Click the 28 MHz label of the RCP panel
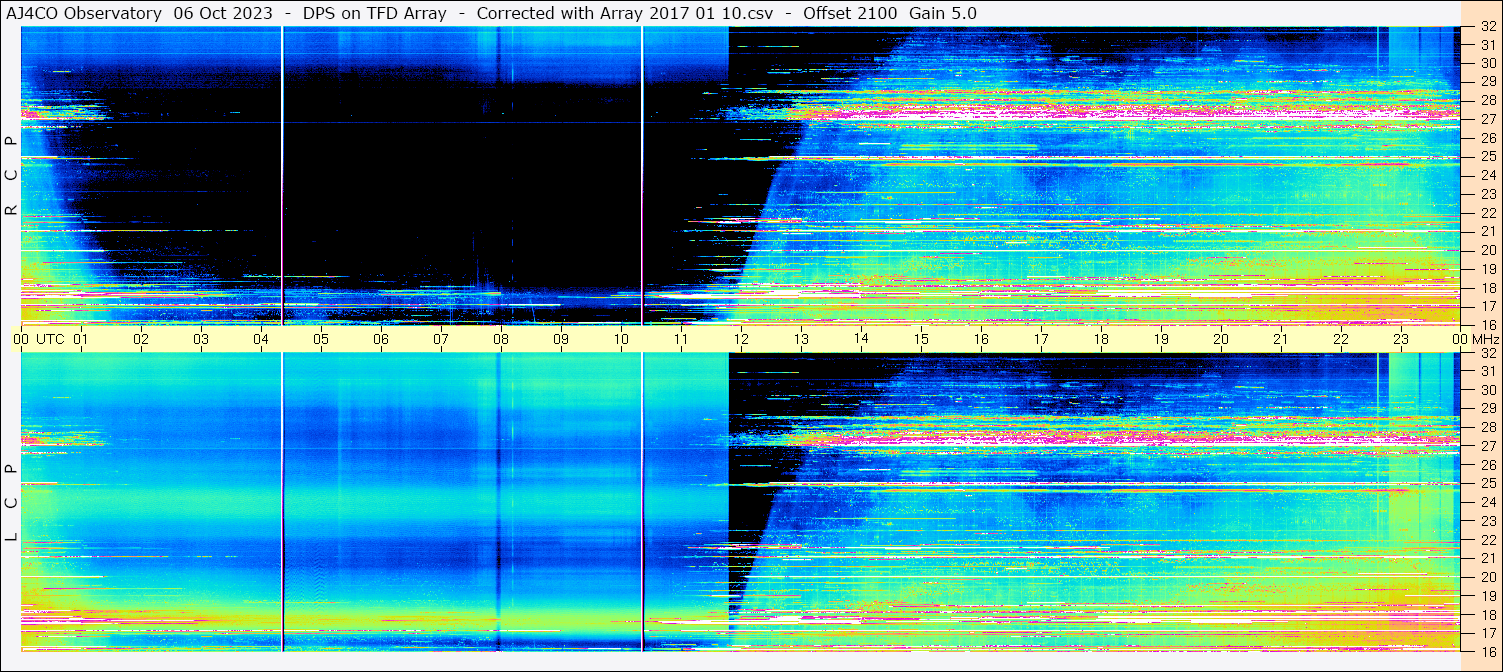Image resolution: width=1503 pixels, height=672 pixels. click(1487, 100)
